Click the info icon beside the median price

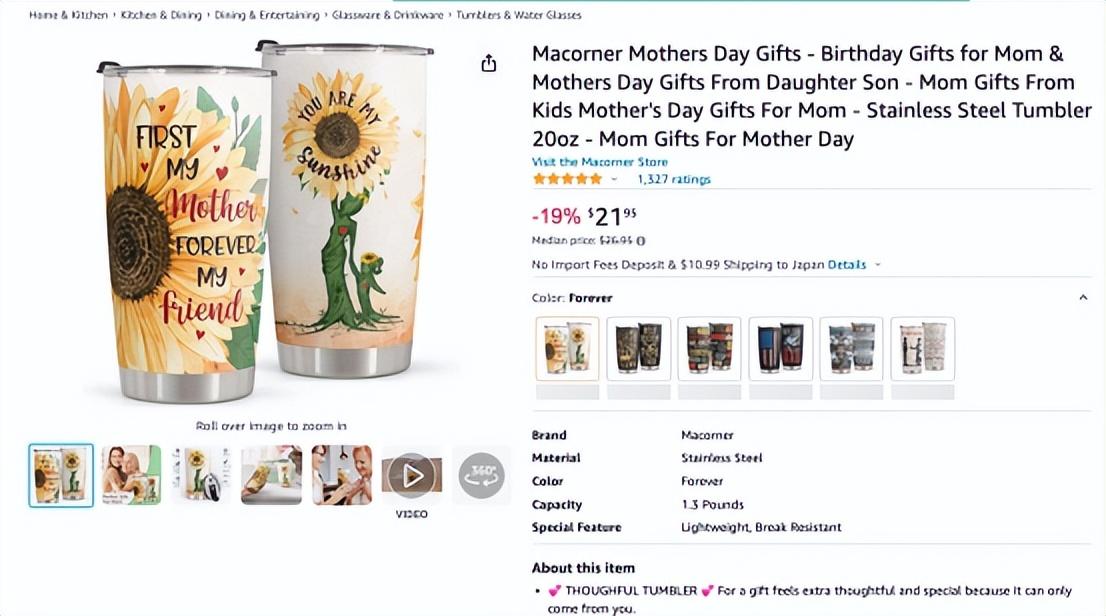641,240
